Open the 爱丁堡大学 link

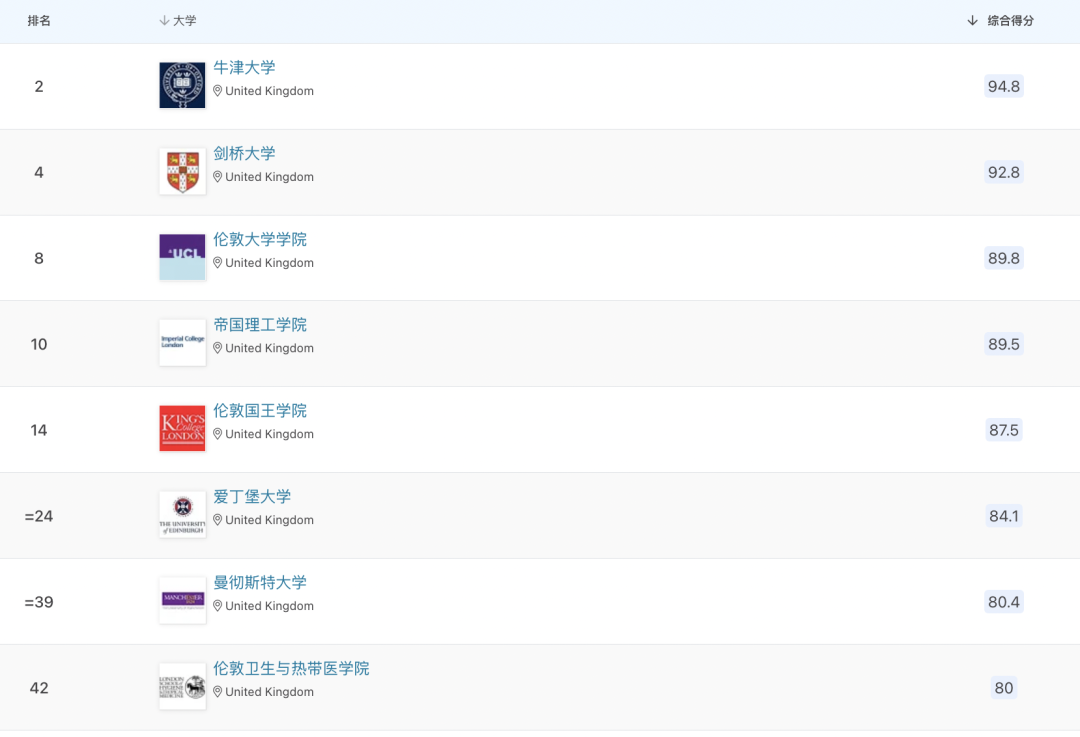coord(252,497)
